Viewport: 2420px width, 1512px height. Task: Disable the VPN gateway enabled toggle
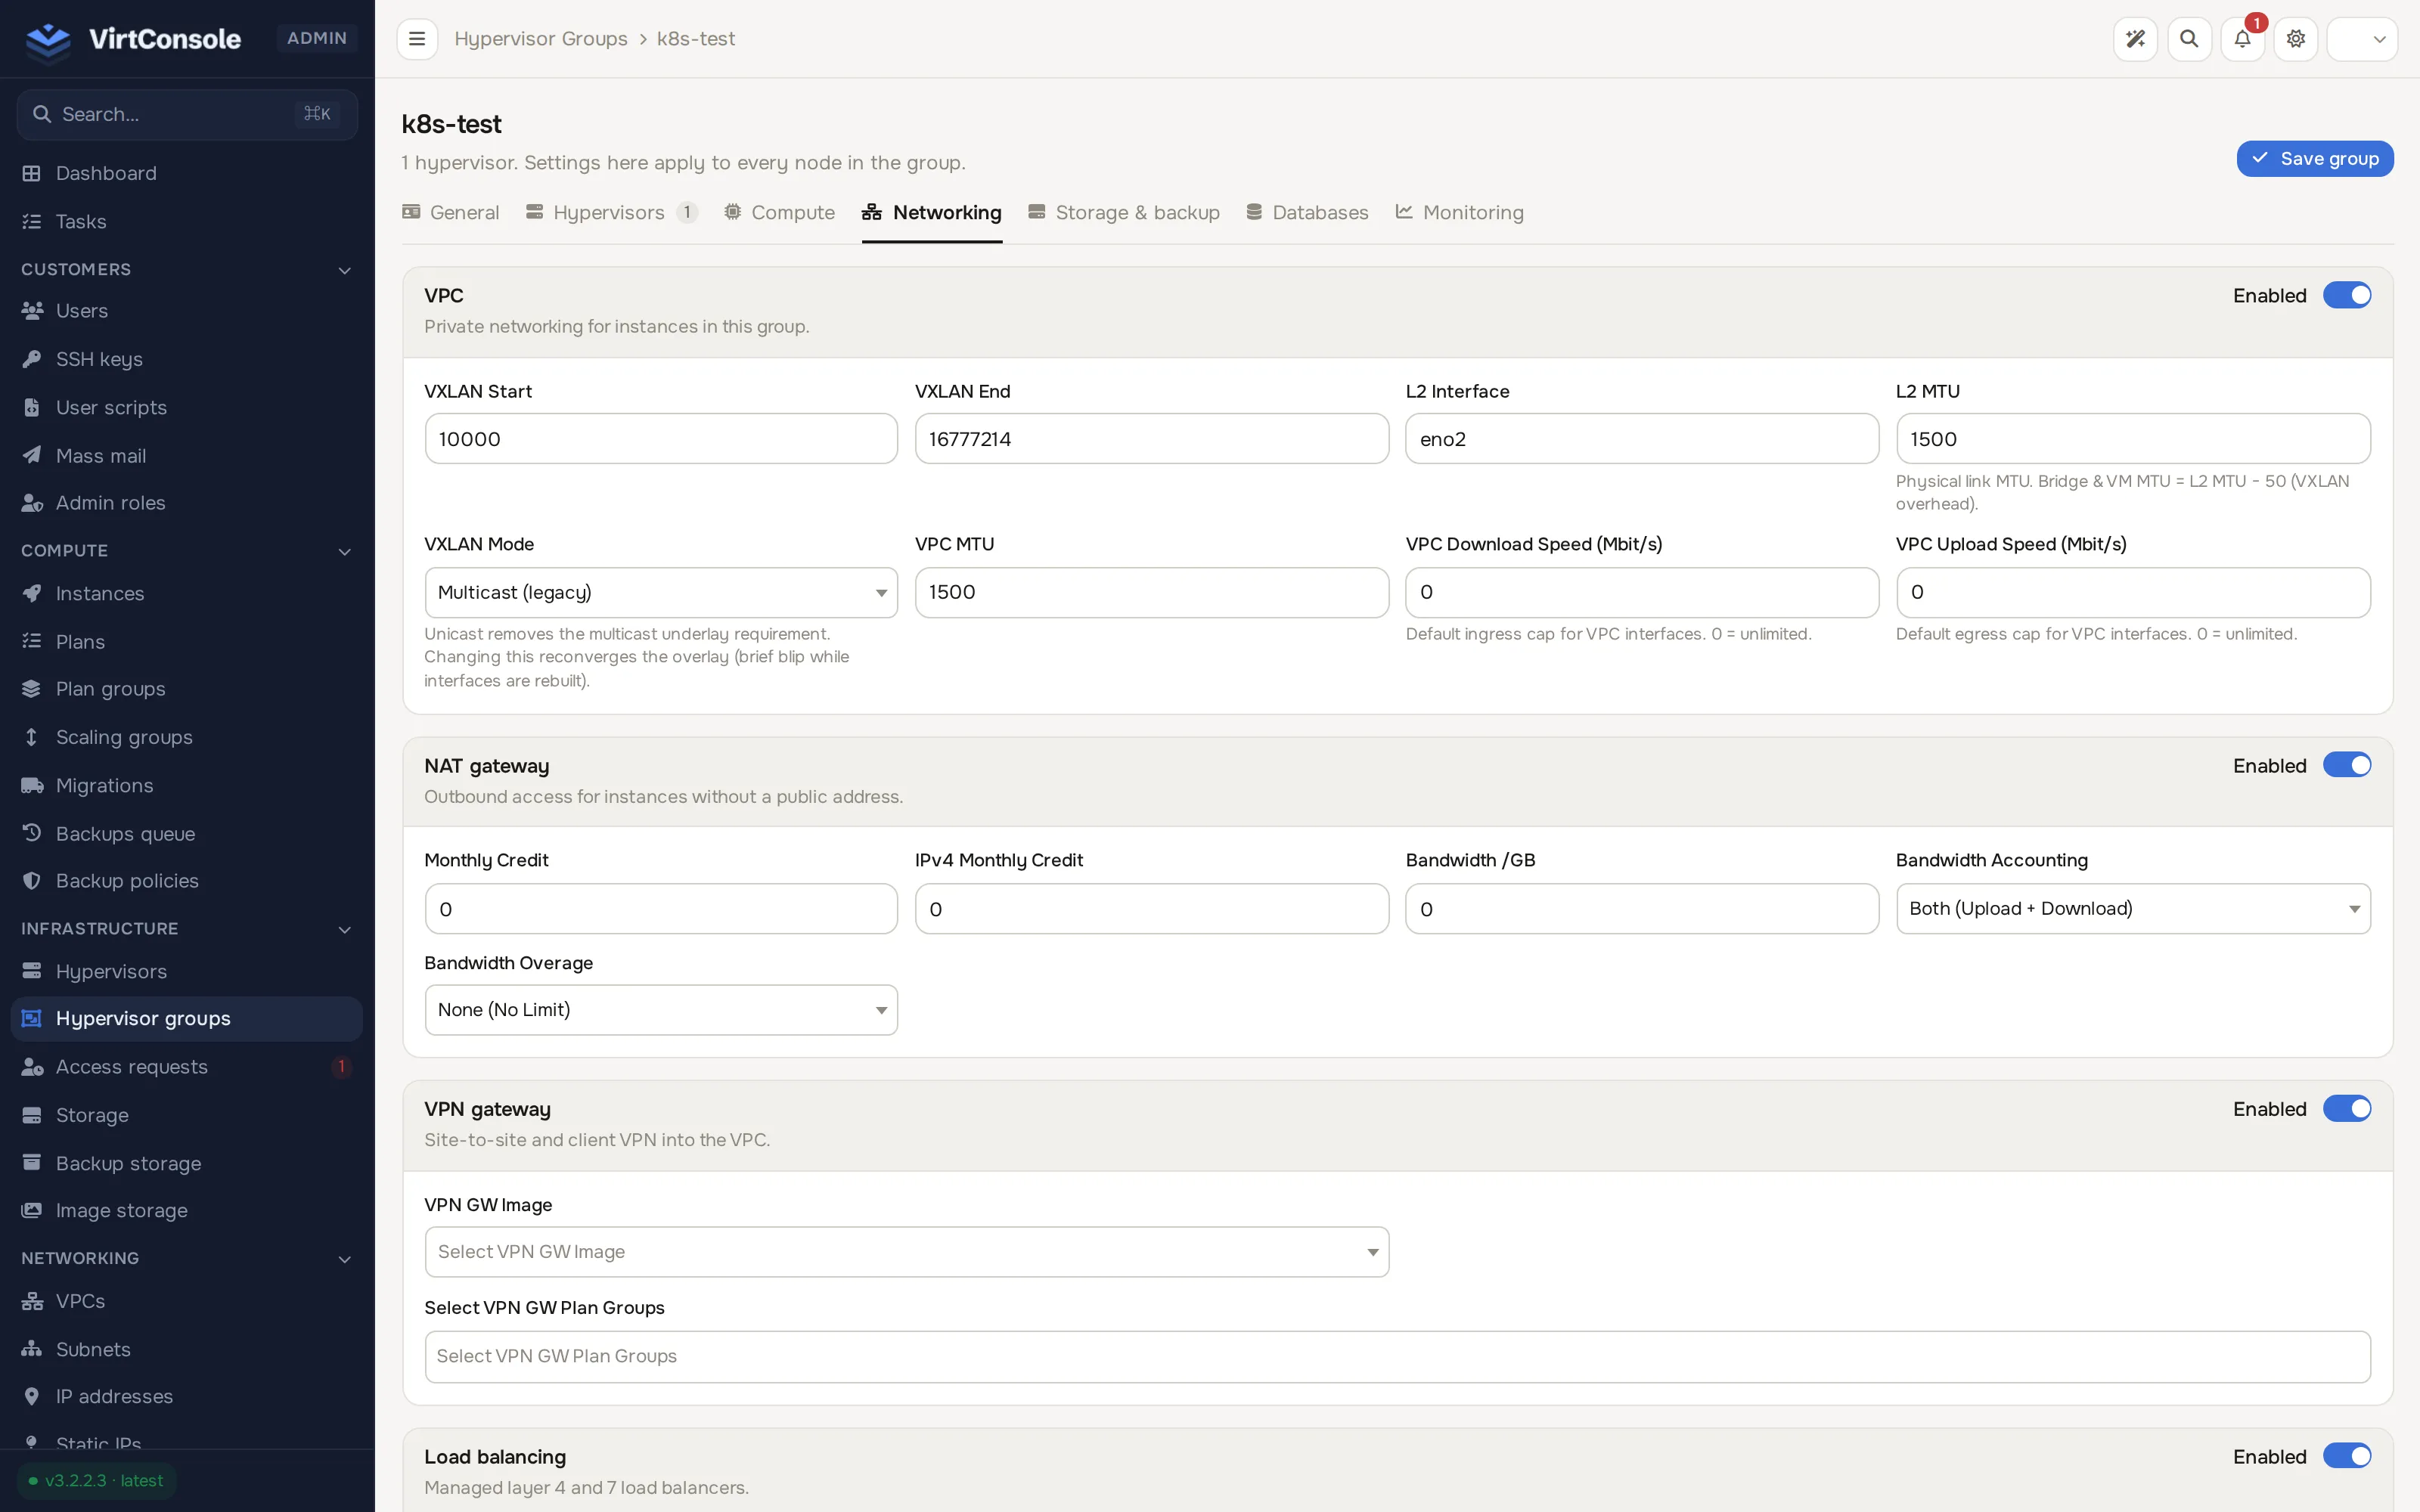click(x=2346, y=1108)
